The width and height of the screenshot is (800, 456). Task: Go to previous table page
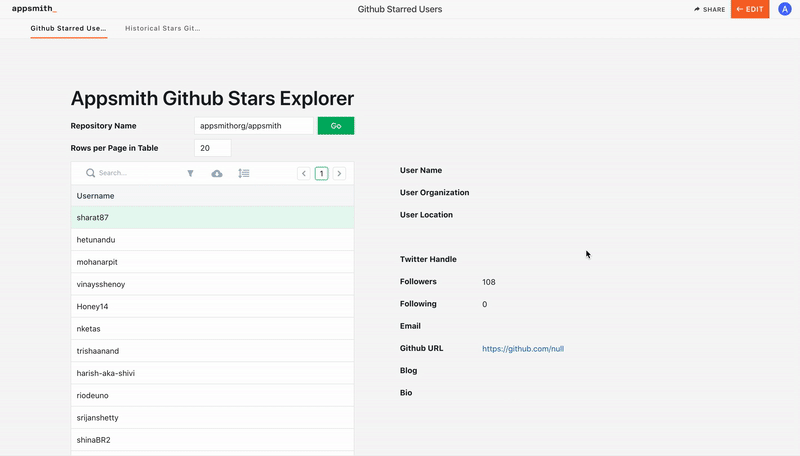click(x=304, y=173)
